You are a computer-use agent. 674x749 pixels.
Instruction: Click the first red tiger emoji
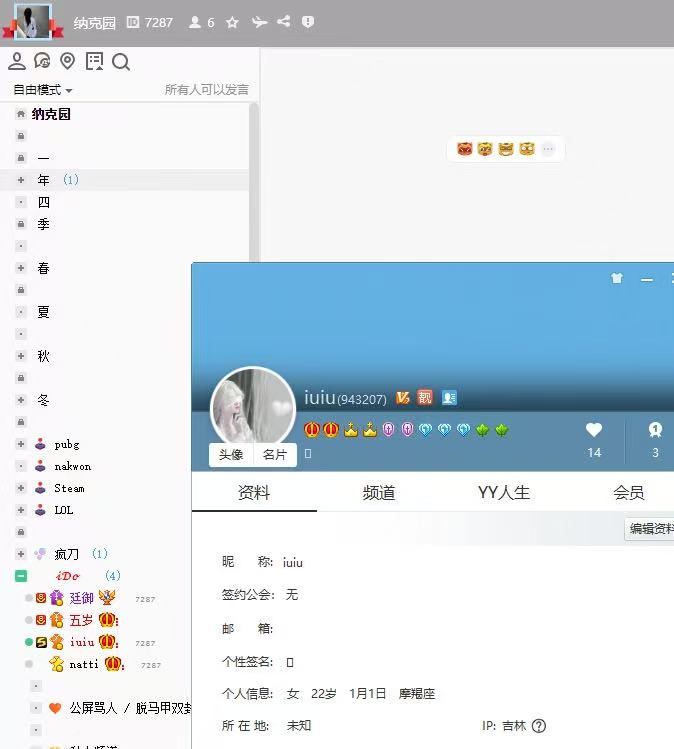coord(464,149)
